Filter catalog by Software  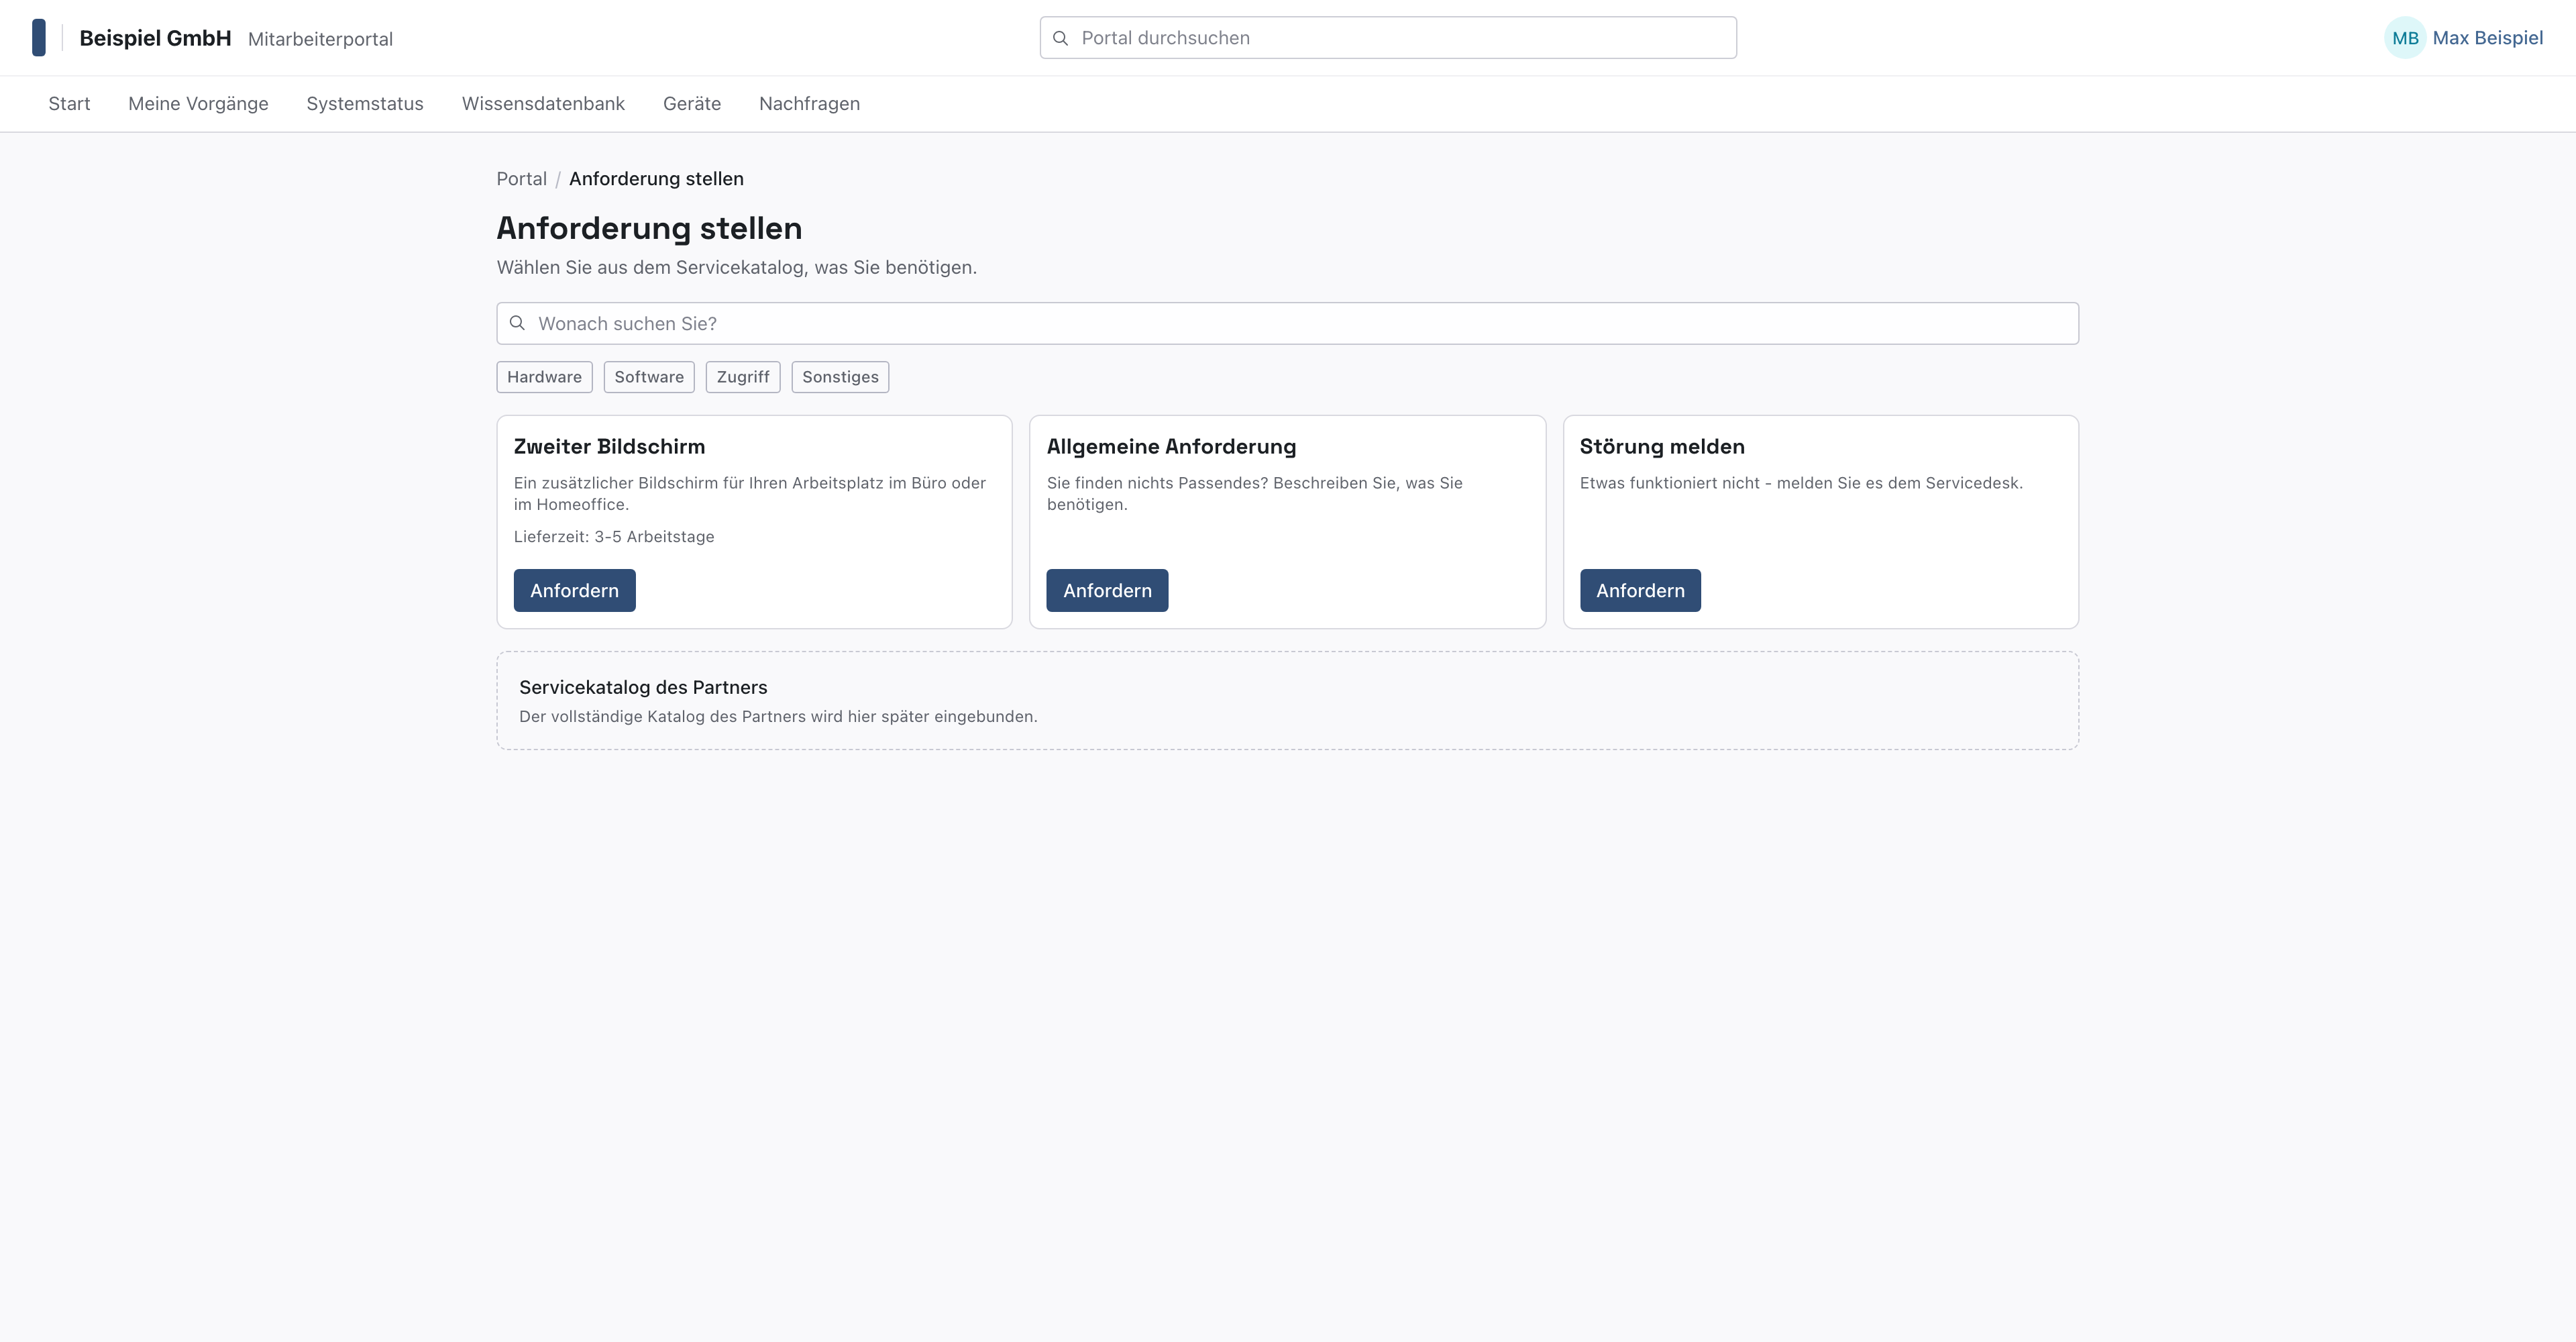pos(649,377)
